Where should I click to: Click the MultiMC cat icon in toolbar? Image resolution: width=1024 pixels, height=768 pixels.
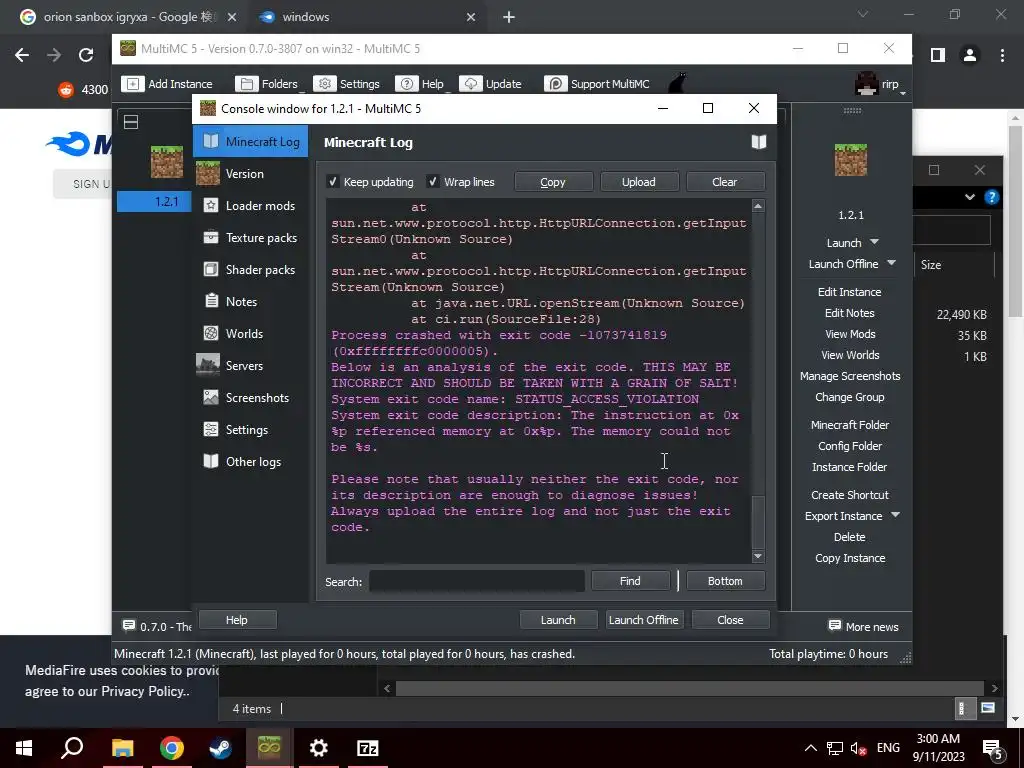point(678,83)
